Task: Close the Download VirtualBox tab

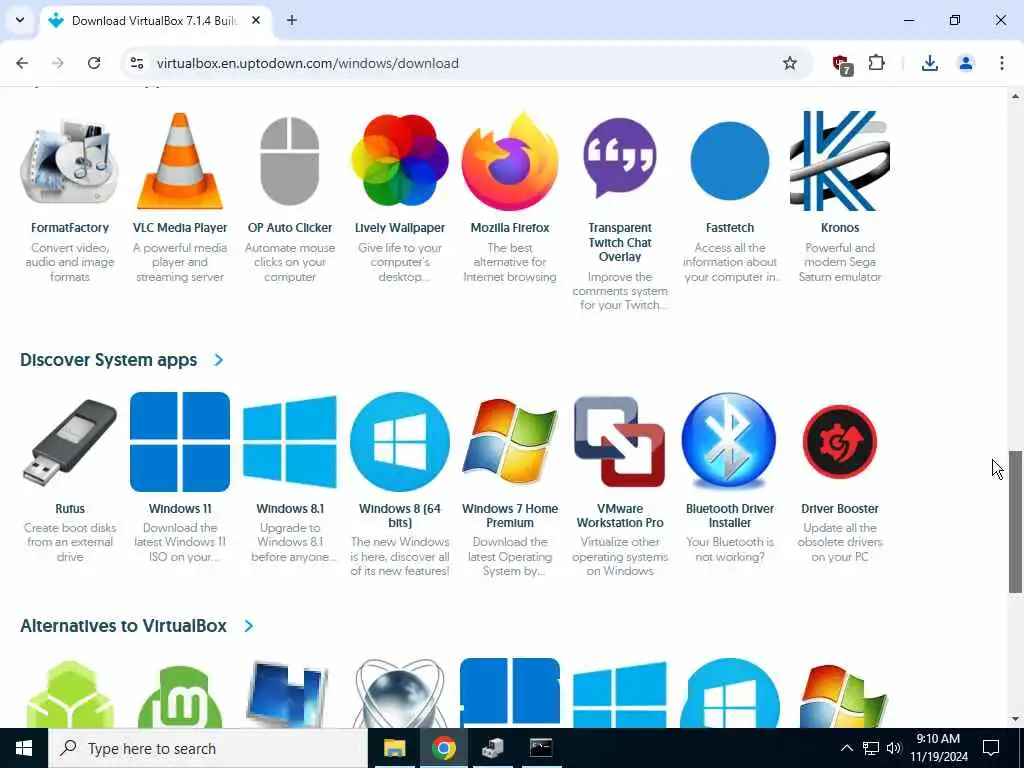Action: coord(256,21)
